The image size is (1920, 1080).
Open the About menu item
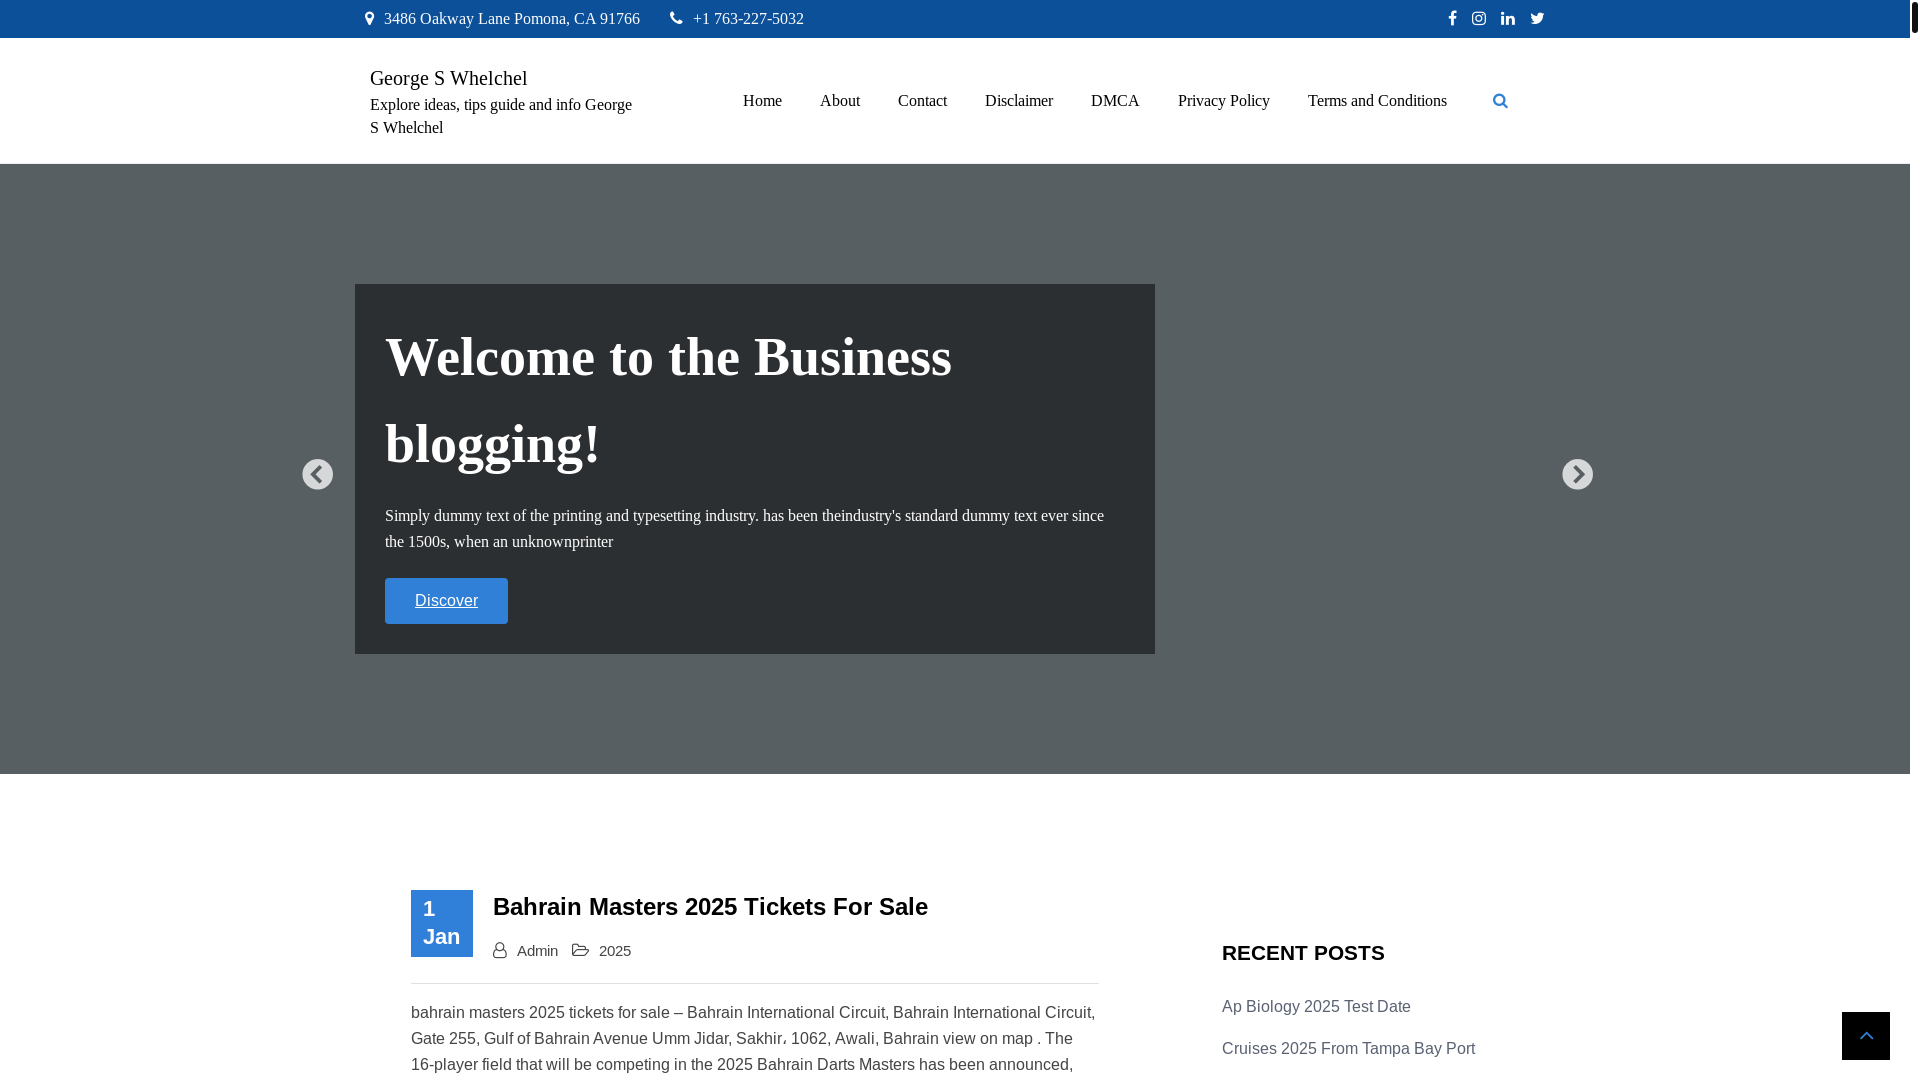click(840, 101)
